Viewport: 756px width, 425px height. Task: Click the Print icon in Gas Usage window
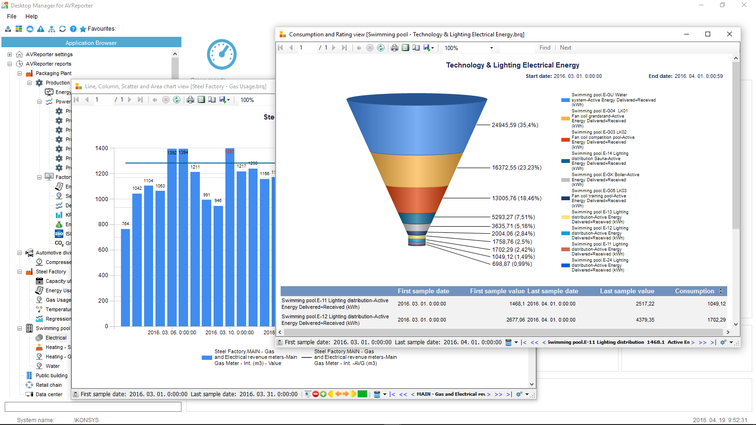tap(190, 100)
